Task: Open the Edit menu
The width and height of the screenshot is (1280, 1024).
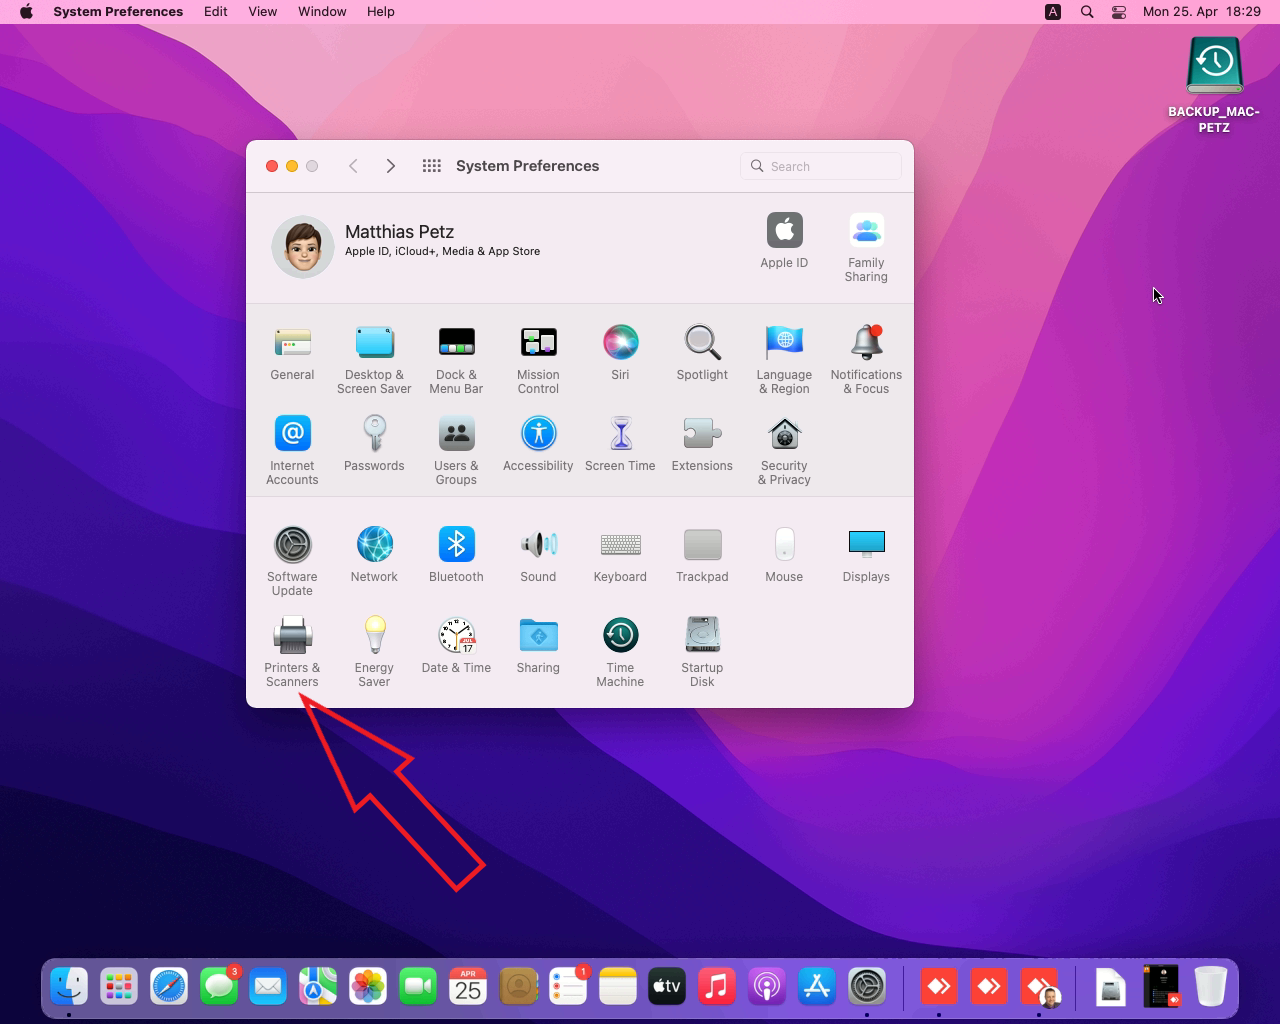Action: point(215,12)
